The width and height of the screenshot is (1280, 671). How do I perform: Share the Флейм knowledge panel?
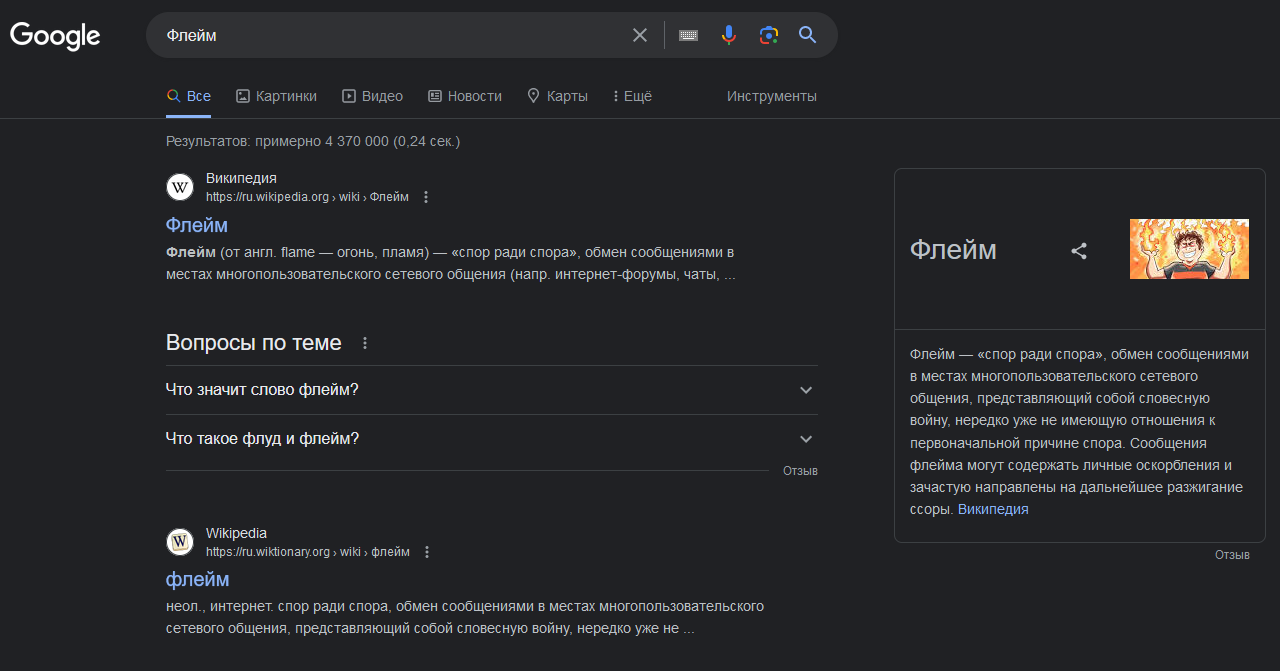[1079, 251]
